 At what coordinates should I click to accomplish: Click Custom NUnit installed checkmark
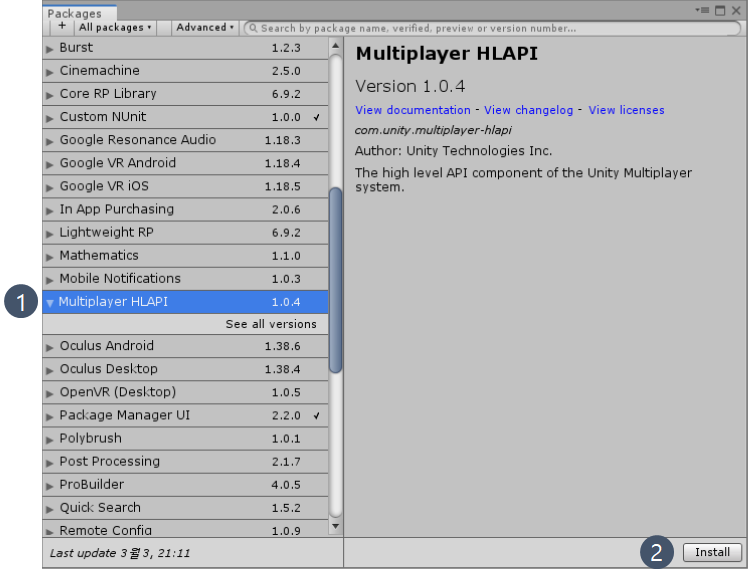tap(316, 117)
